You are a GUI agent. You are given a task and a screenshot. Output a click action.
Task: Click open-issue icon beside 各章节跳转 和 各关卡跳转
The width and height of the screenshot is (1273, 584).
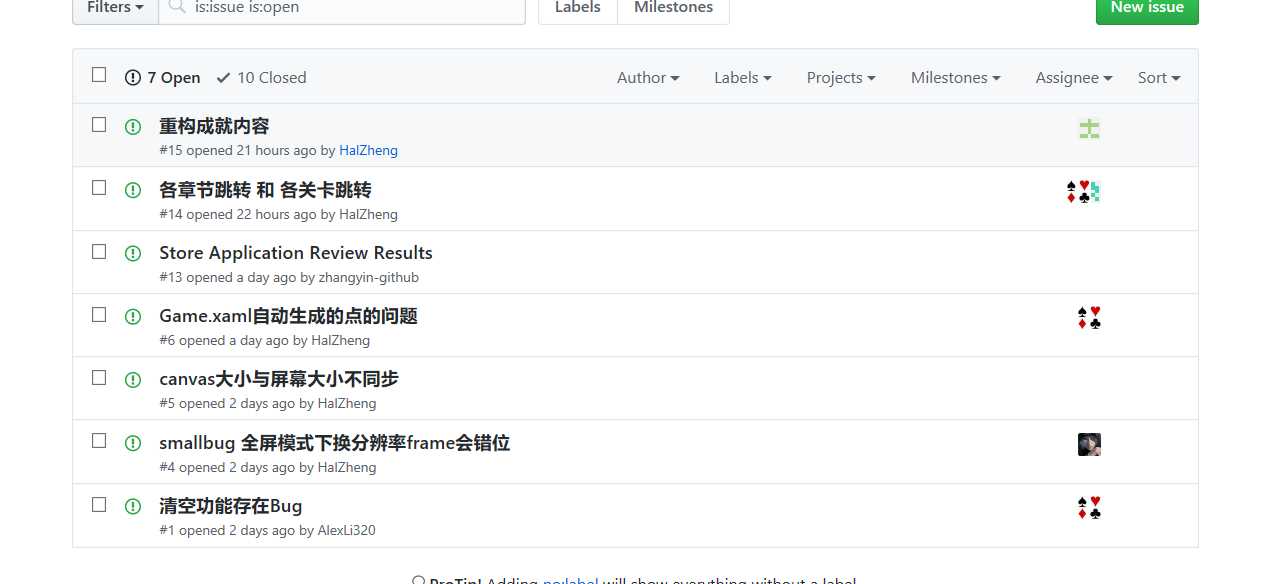coord(133,190)
